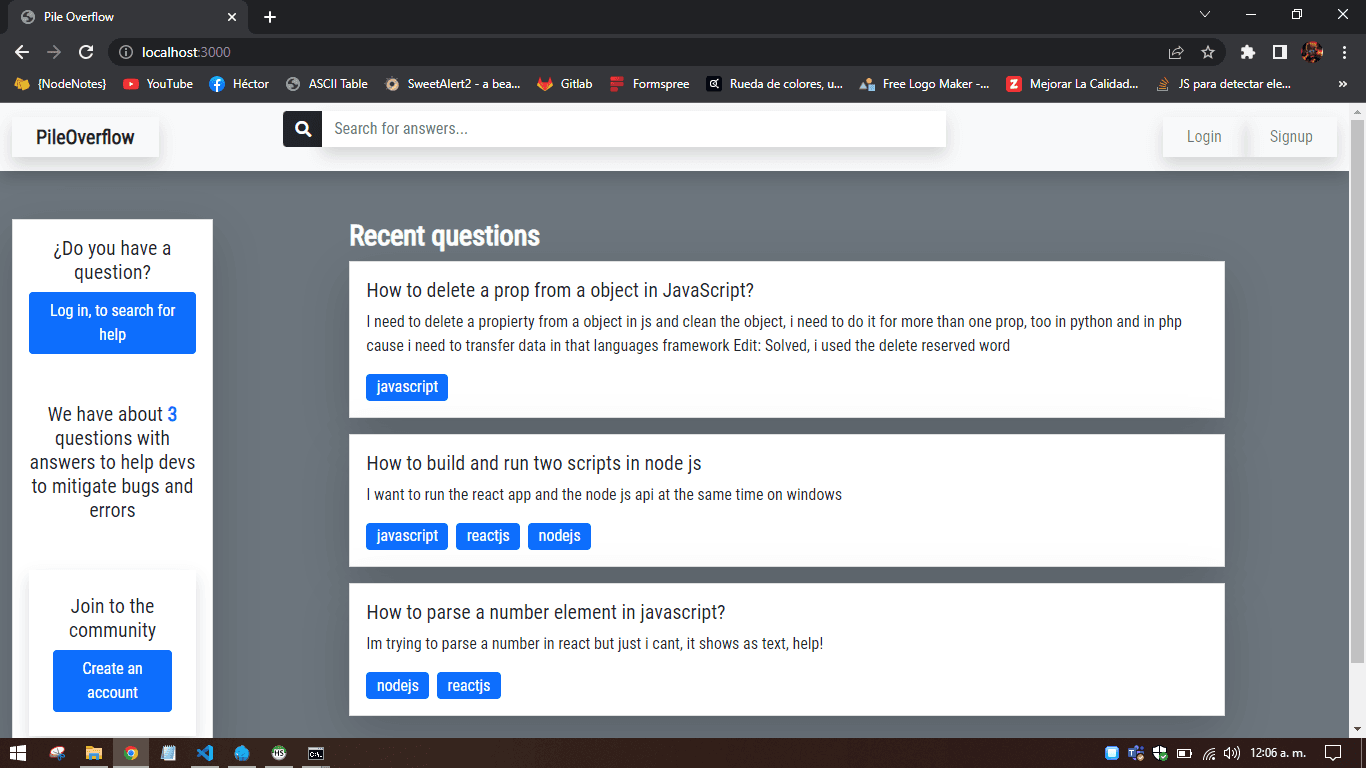Click the page vertical scrollbar

click(x=1357, y=390)
